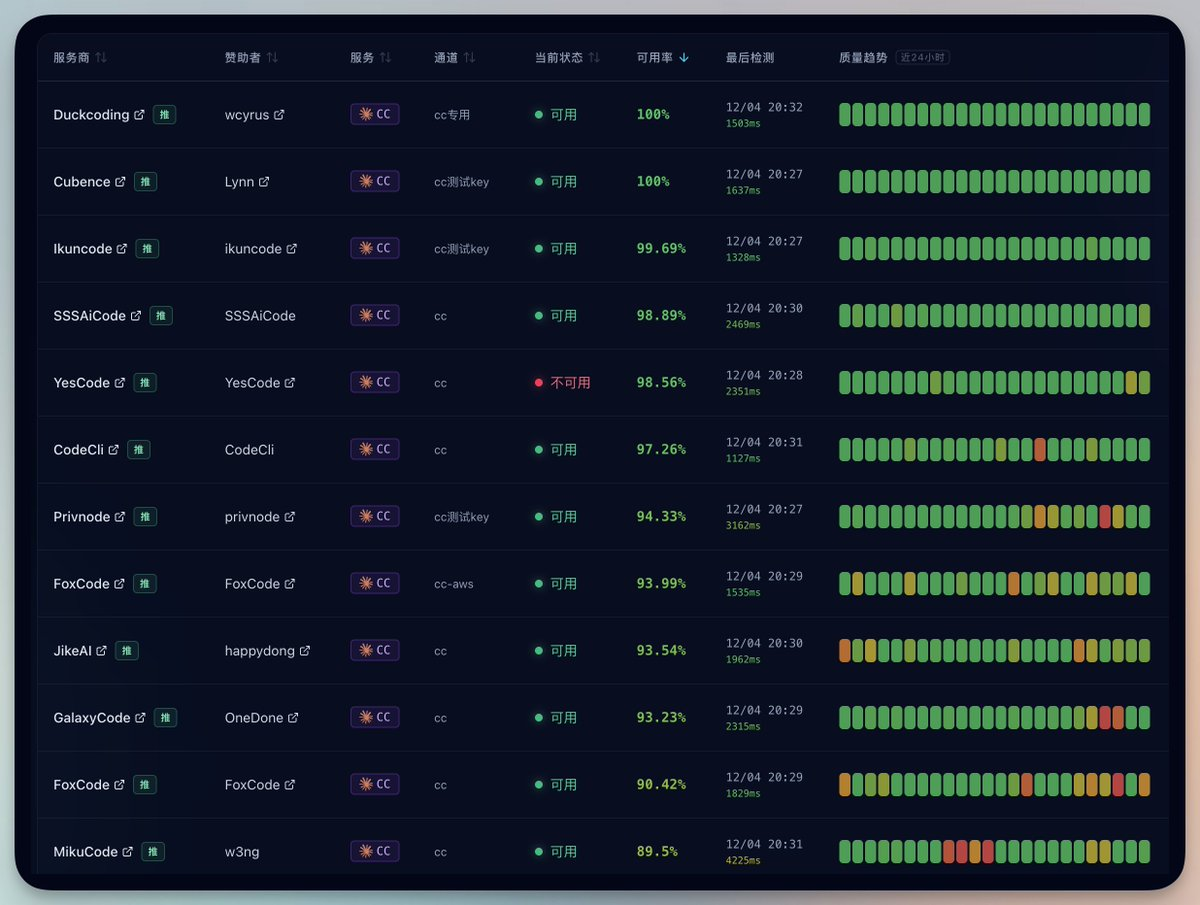The height and width of the screenshot is (905, 1200).
Task: Toggle sort on 可用率 column
Action: tap(662, 58)
